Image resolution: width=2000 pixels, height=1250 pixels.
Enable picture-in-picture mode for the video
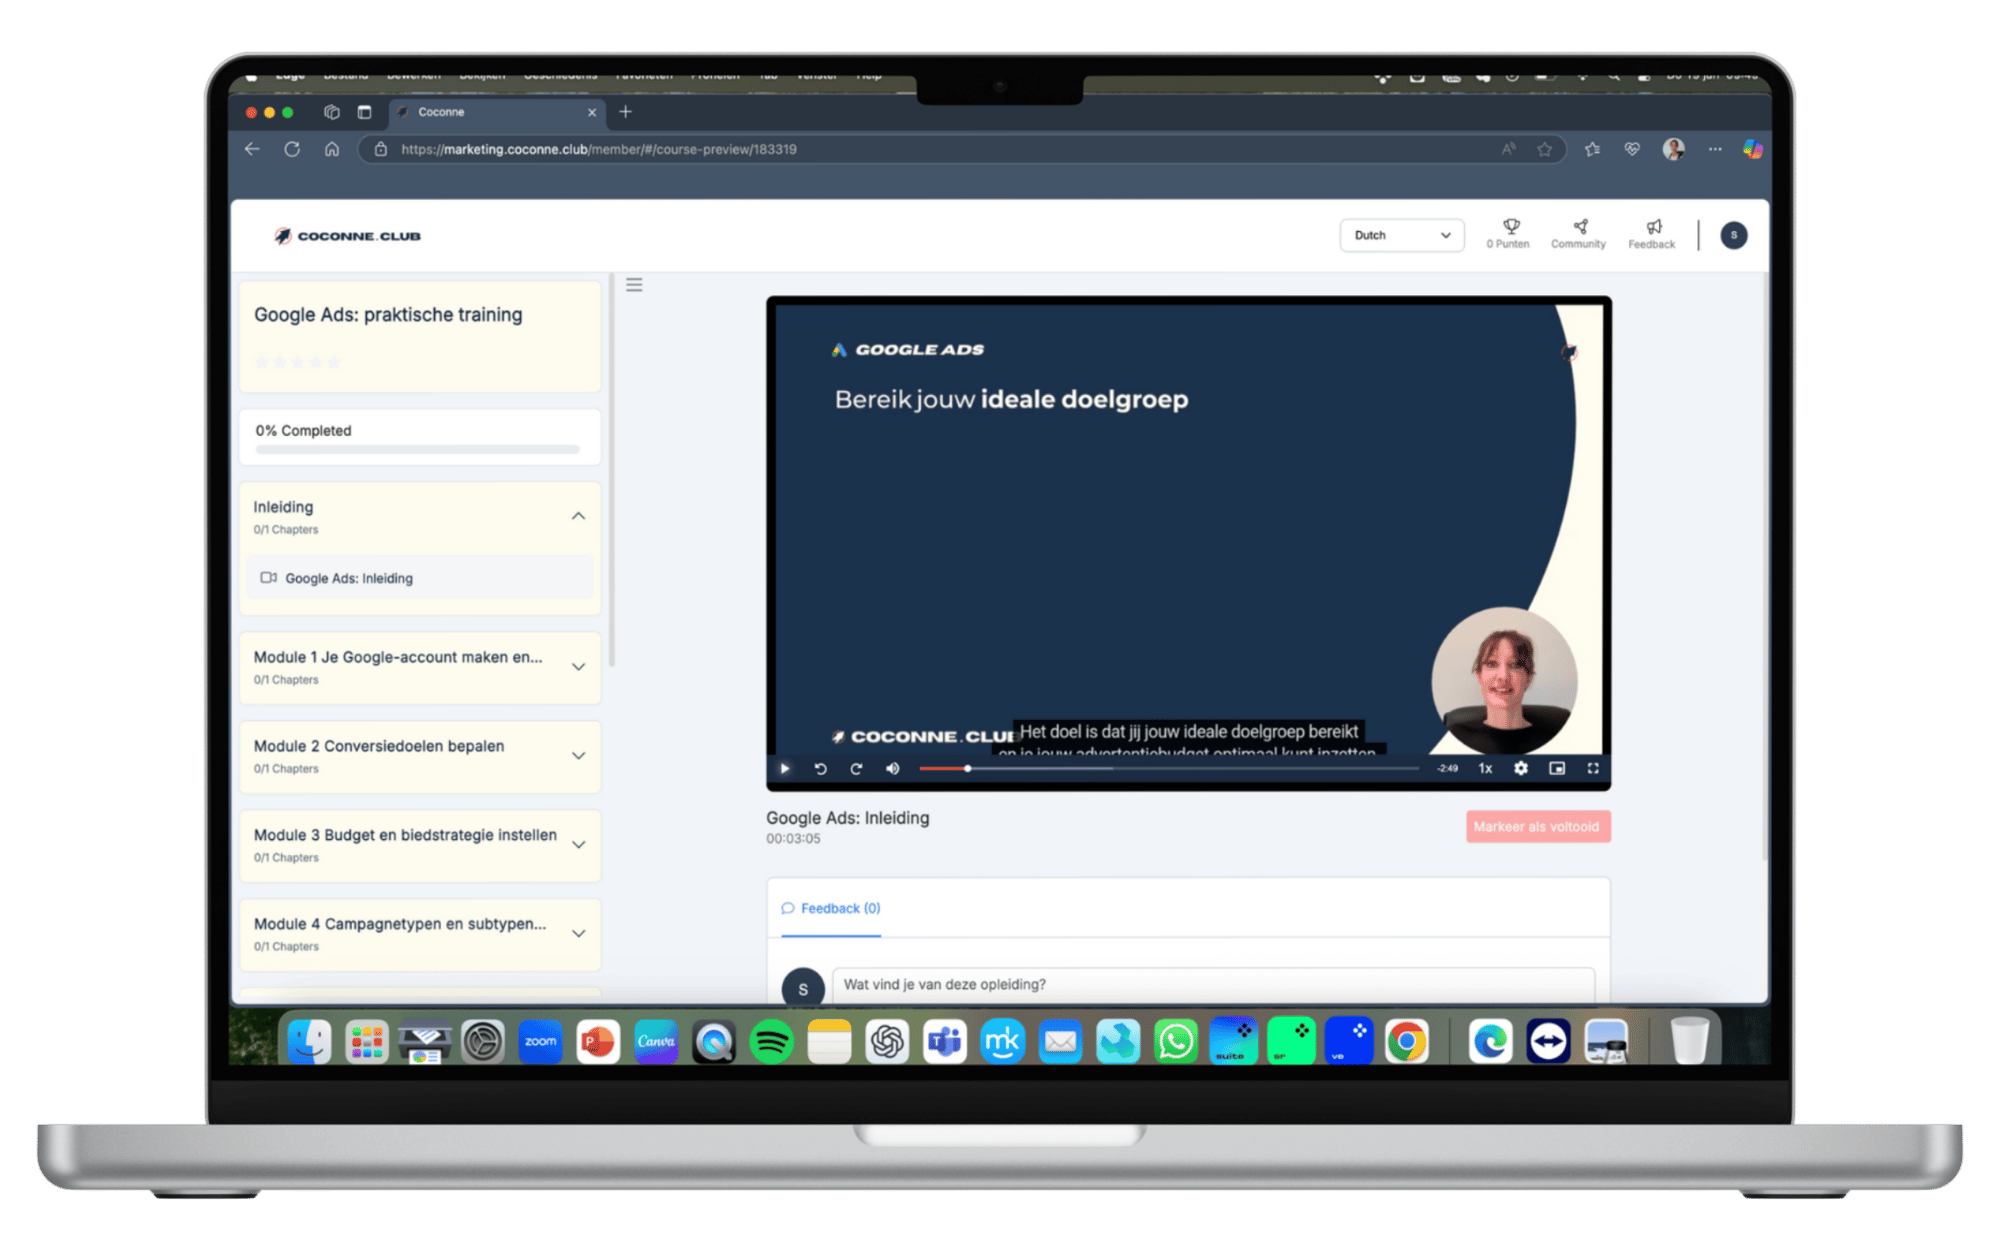1557,768
